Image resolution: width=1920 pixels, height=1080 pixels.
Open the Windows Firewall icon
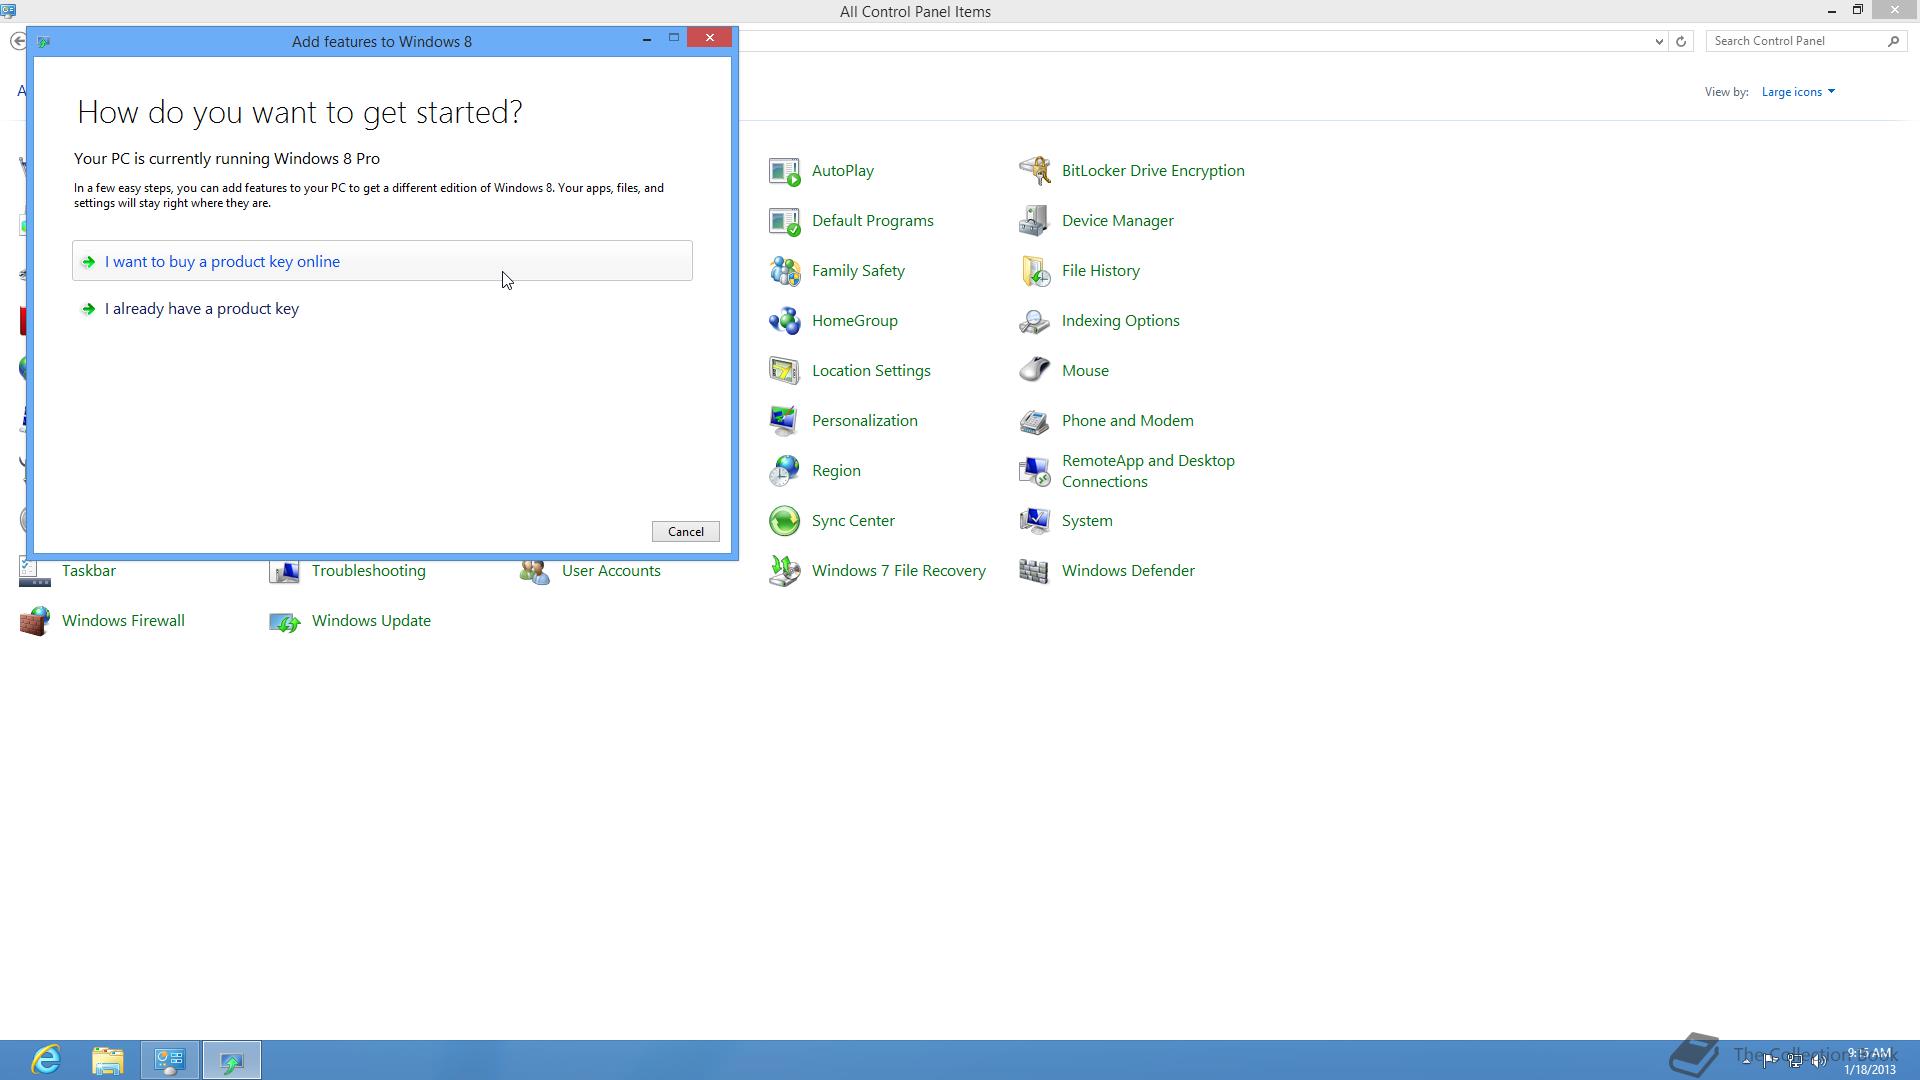[35, 621]
